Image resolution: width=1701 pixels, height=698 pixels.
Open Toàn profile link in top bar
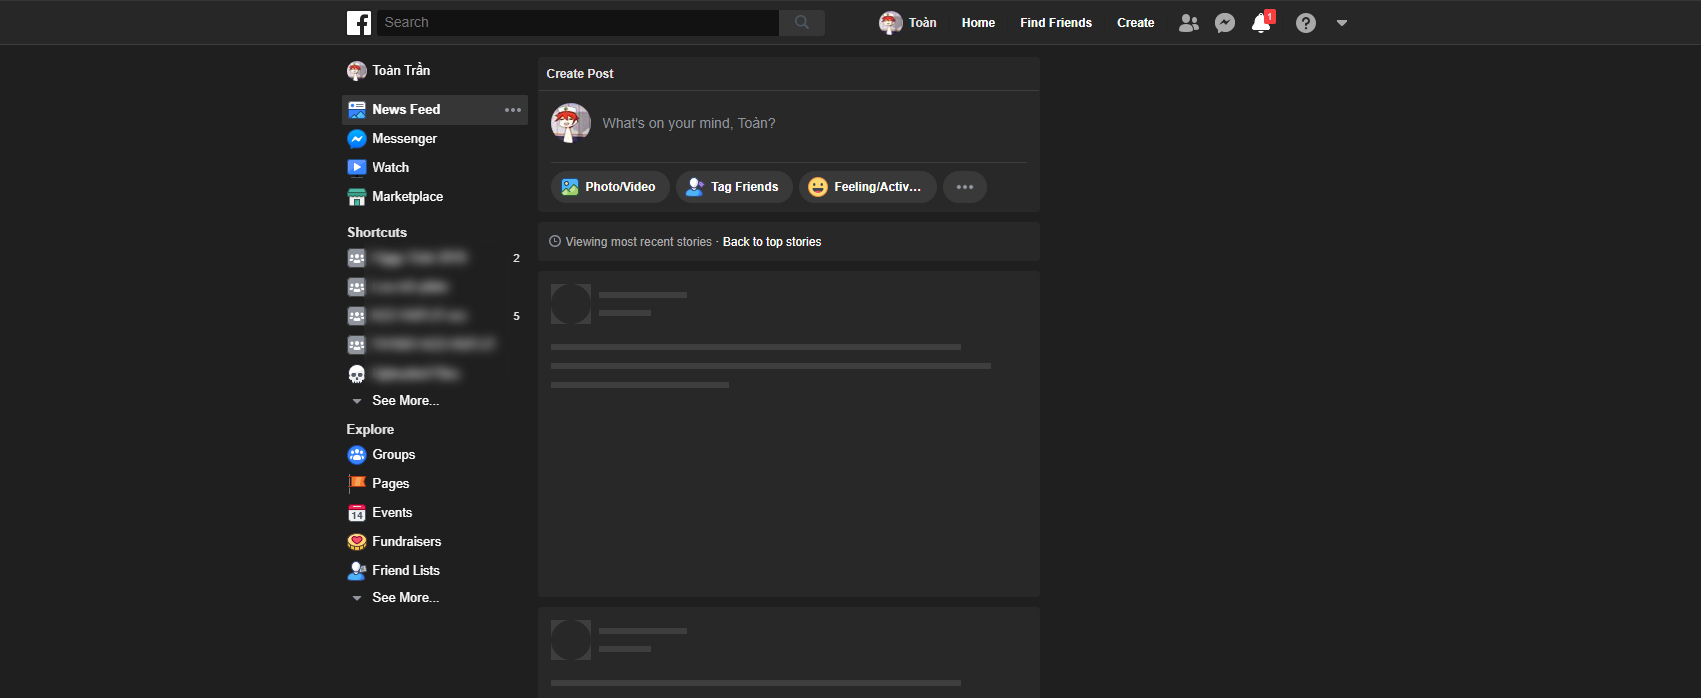(x=908, y=23)
